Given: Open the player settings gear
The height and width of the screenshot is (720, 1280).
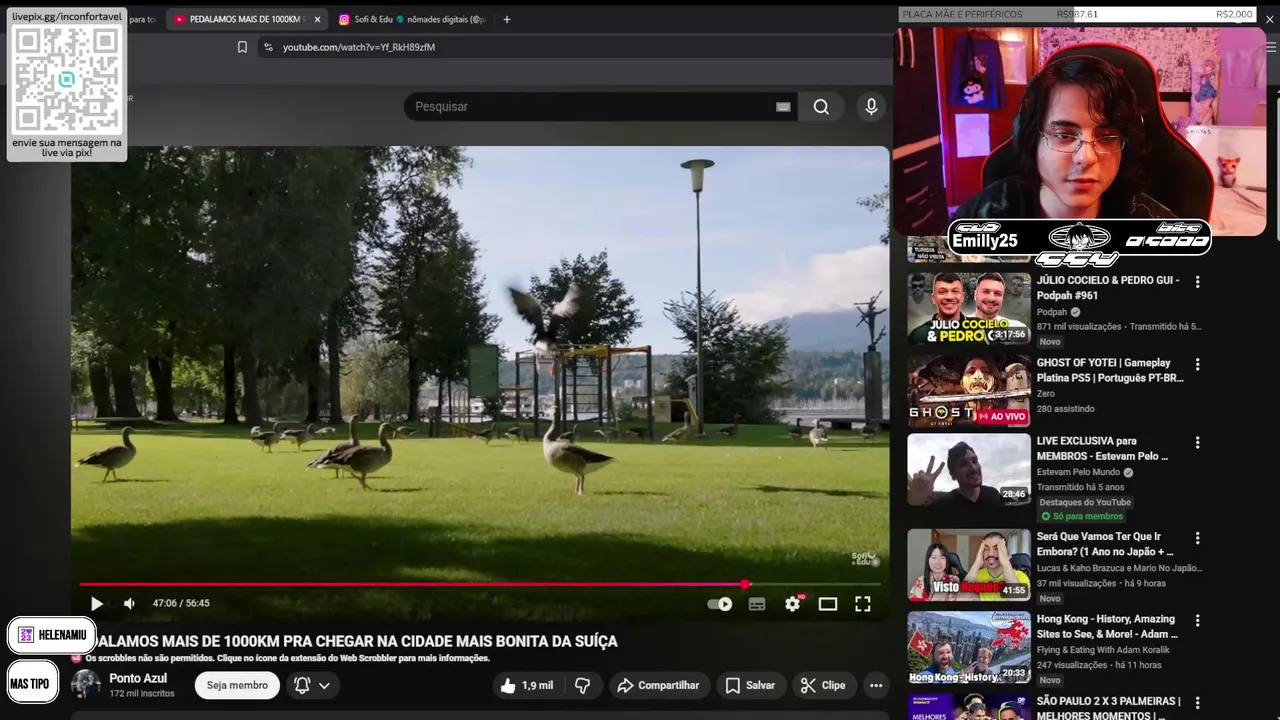Looking at the screenshot, I should [x=793, y=604].
